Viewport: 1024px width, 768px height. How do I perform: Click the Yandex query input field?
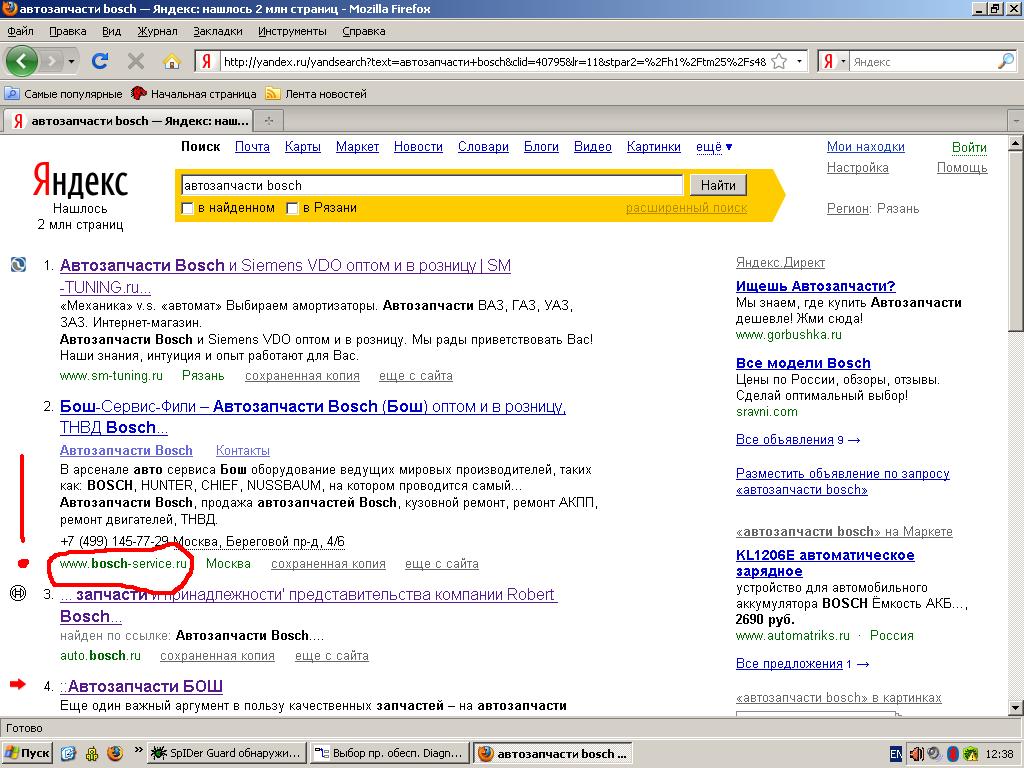pyautogui.click(x=430, y=185)
